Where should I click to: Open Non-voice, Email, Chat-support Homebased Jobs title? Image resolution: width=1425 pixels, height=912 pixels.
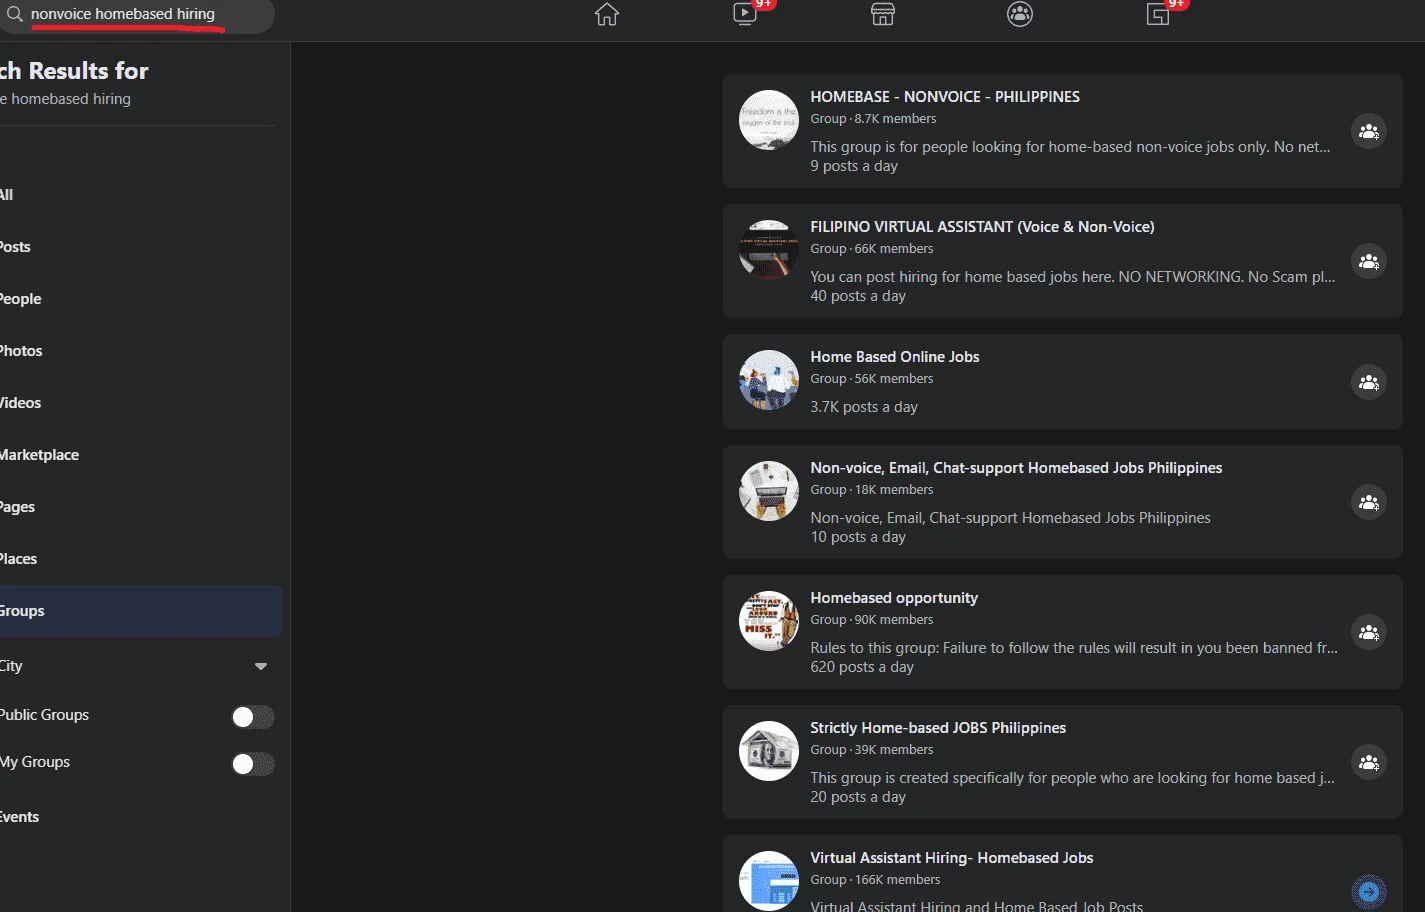1016,468
